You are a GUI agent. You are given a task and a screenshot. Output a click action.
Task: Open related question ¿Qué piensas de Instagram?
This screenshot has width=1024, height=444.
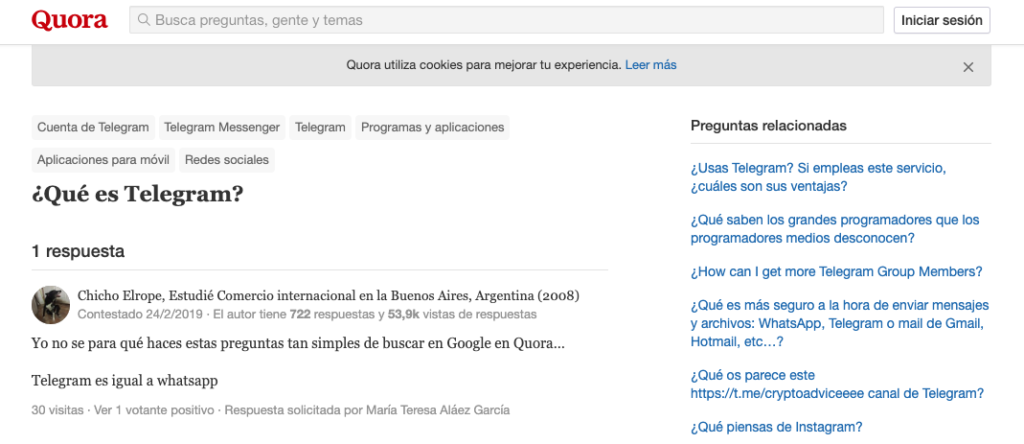[x=776, y=428]
